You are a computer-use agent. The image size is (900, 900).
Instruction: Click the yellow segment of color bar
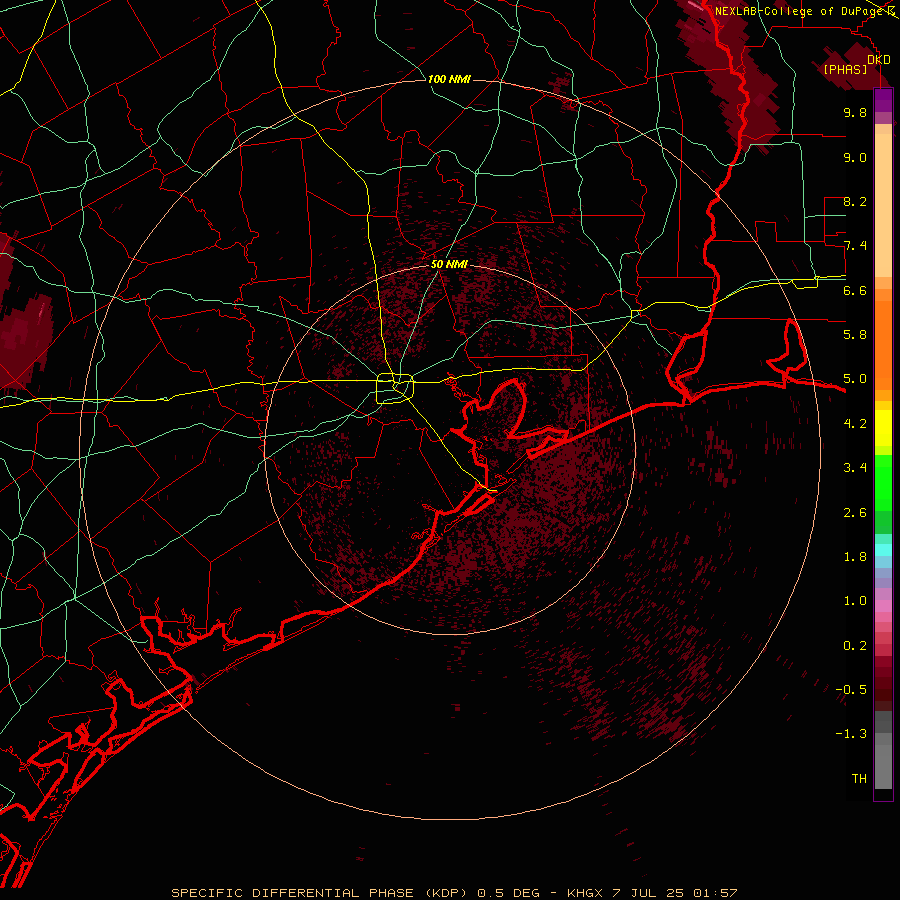point(883,428)
